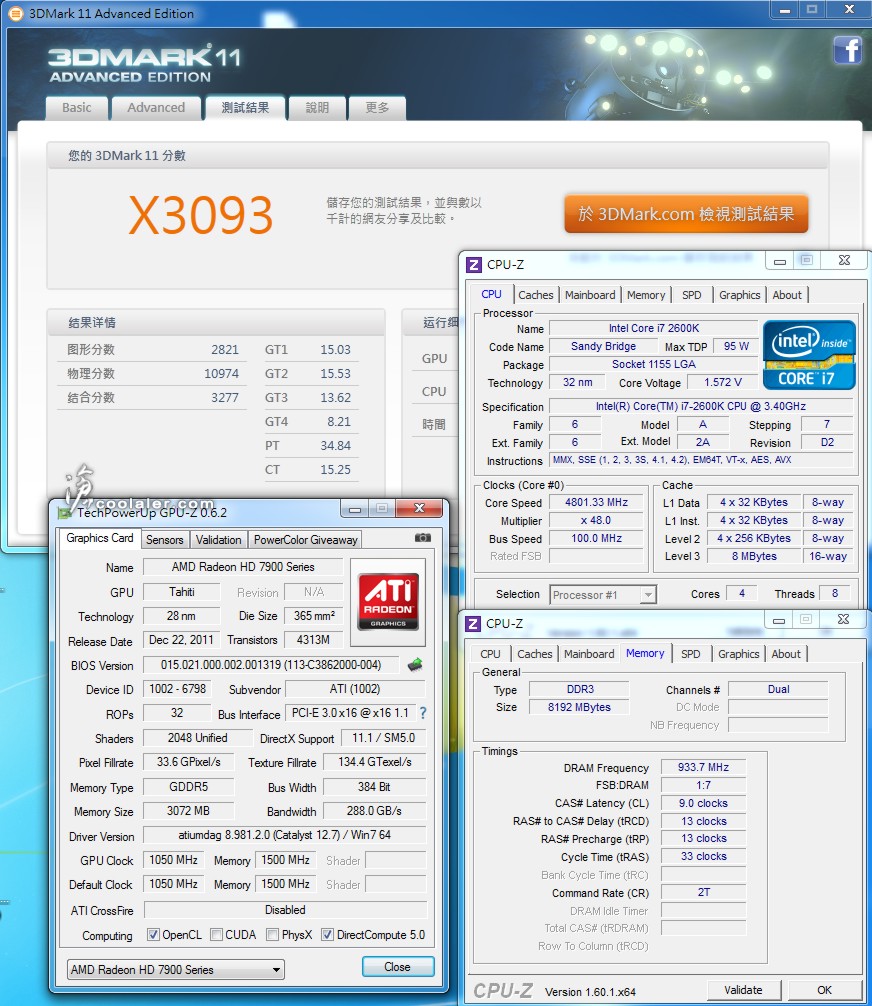The width and height of the screenshot is (872, 1006).
Task: Open the Processor #1 selection dropdown
Action: click(603, 595)
